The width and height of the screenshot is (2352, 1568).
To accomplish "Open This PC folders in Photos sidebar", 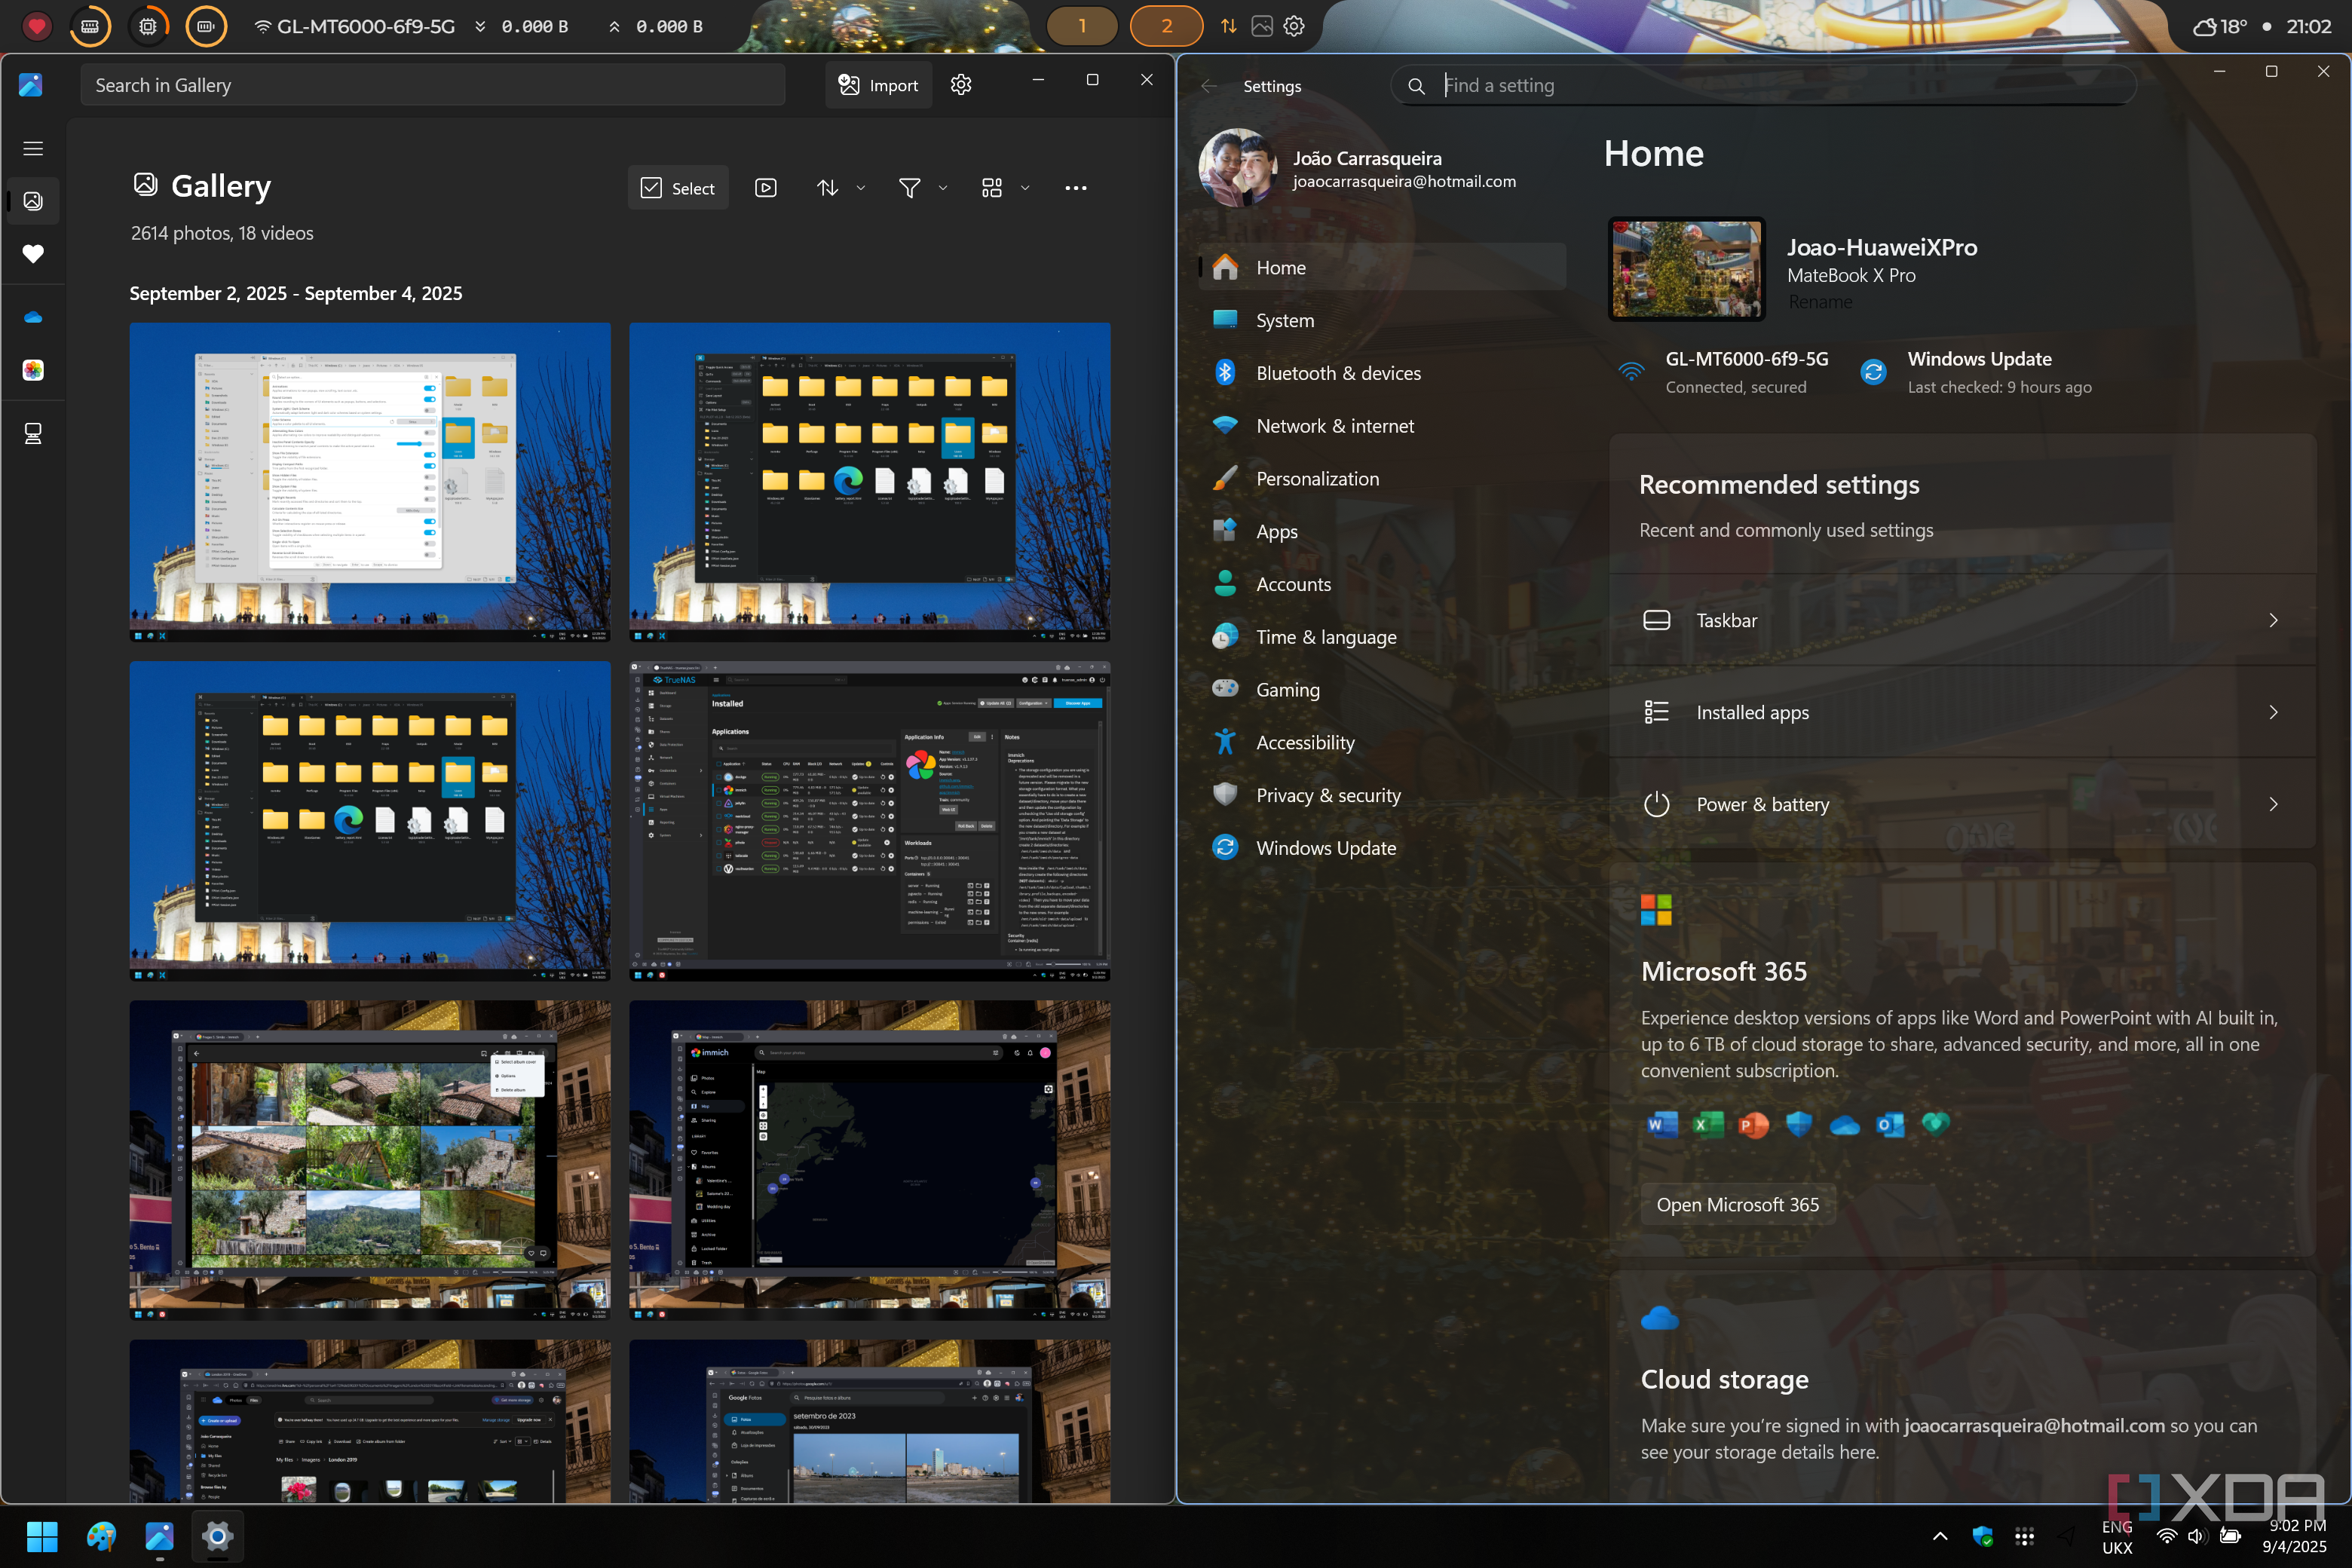I will [x=33, y=433].
